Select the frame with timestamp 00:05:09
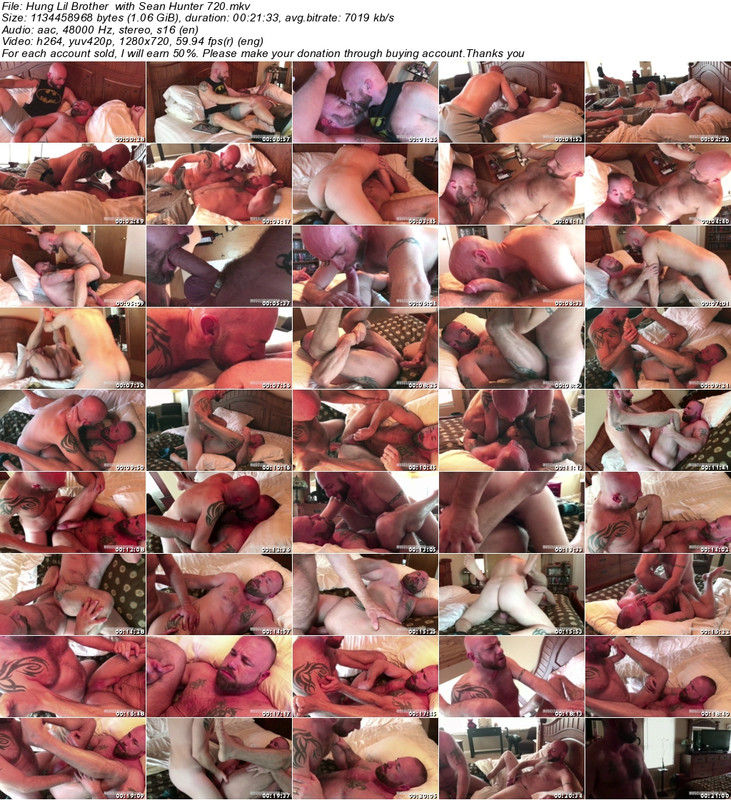 point(73,266)
